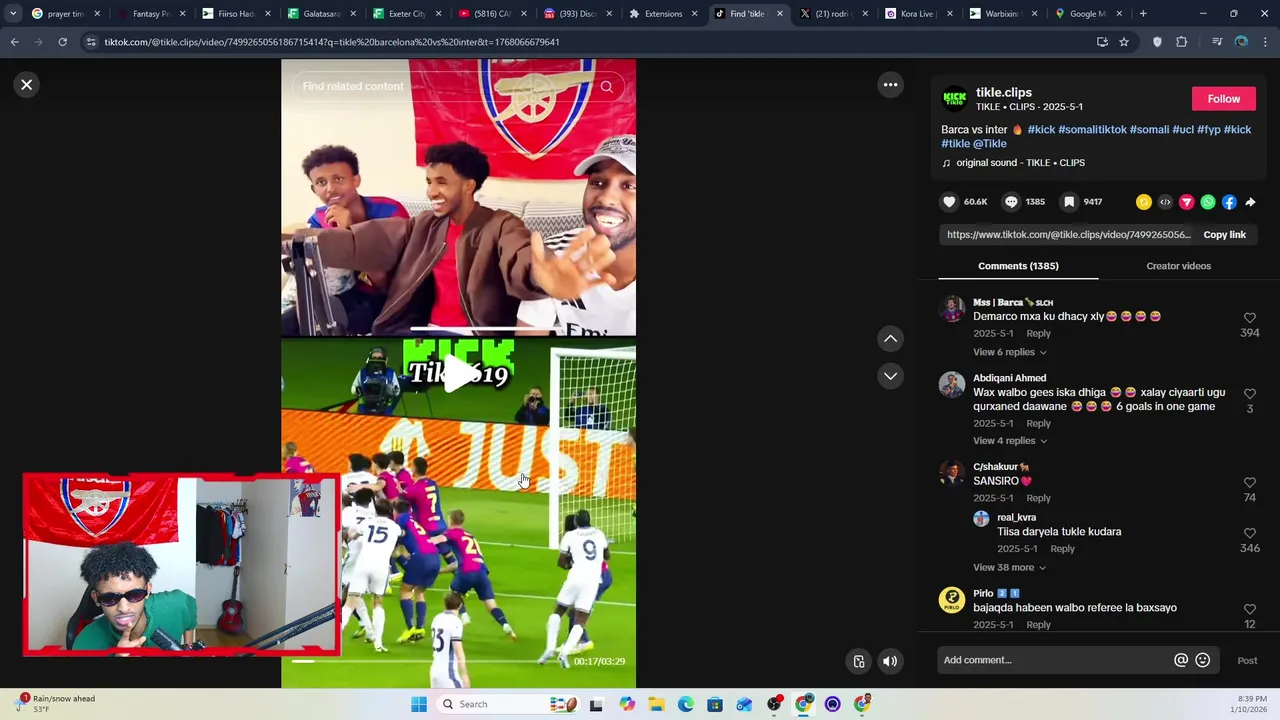Open the #ucl hashtag link

point(1183,130)
